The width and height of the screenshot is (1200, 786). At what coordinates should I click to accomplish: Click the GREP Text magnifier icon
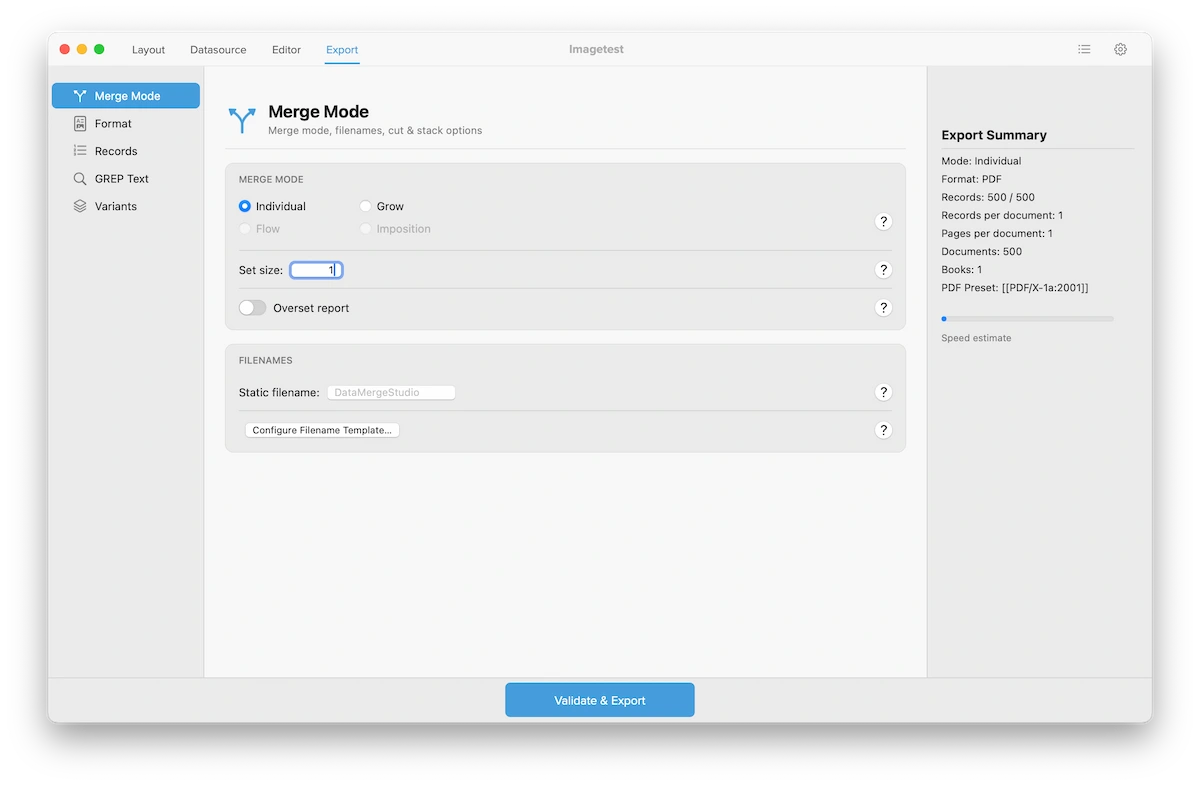[80, 179]
